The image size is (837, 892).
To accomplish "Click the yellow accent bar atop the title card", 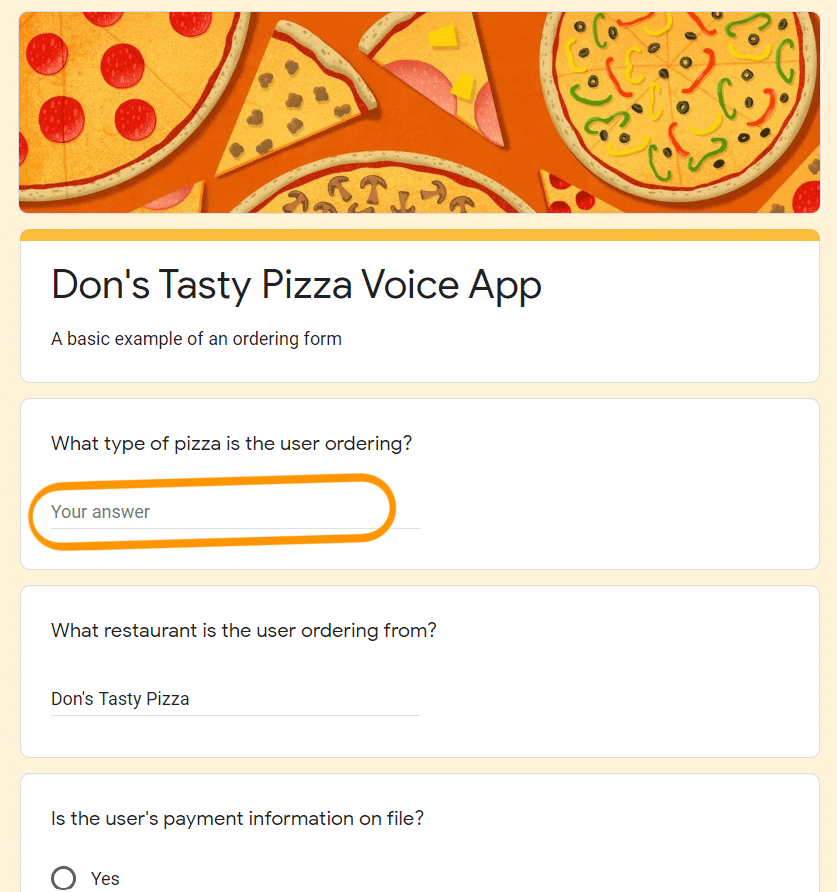I will coord(420,235).
